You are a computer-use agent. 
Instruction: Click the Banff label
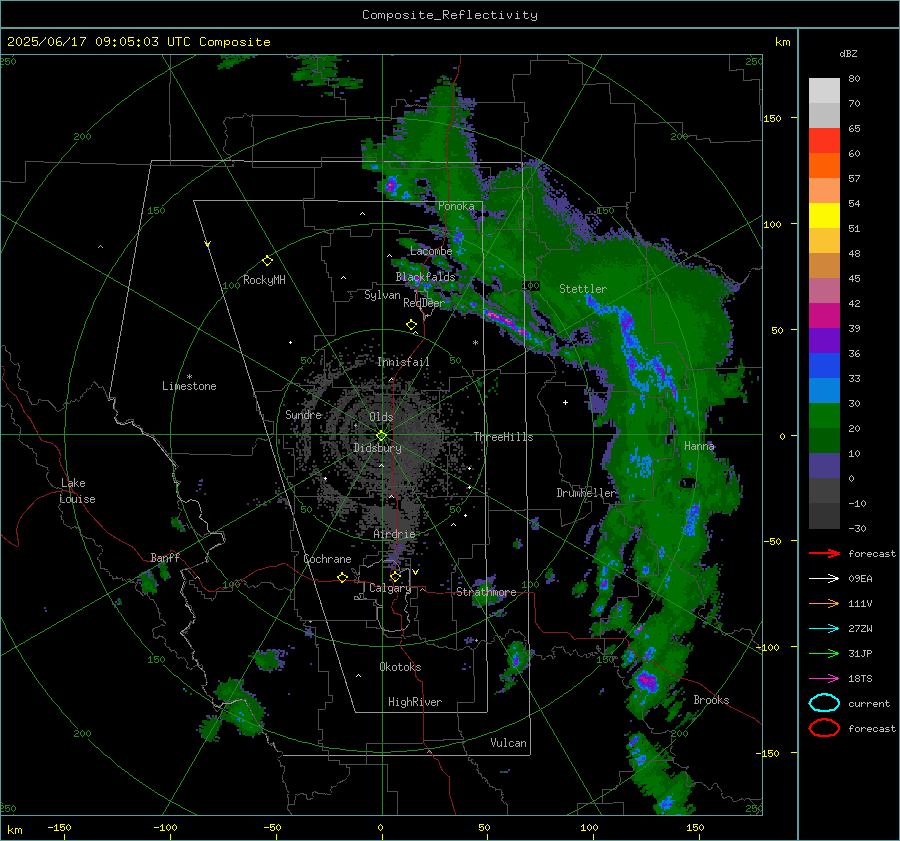coord(165,557)
